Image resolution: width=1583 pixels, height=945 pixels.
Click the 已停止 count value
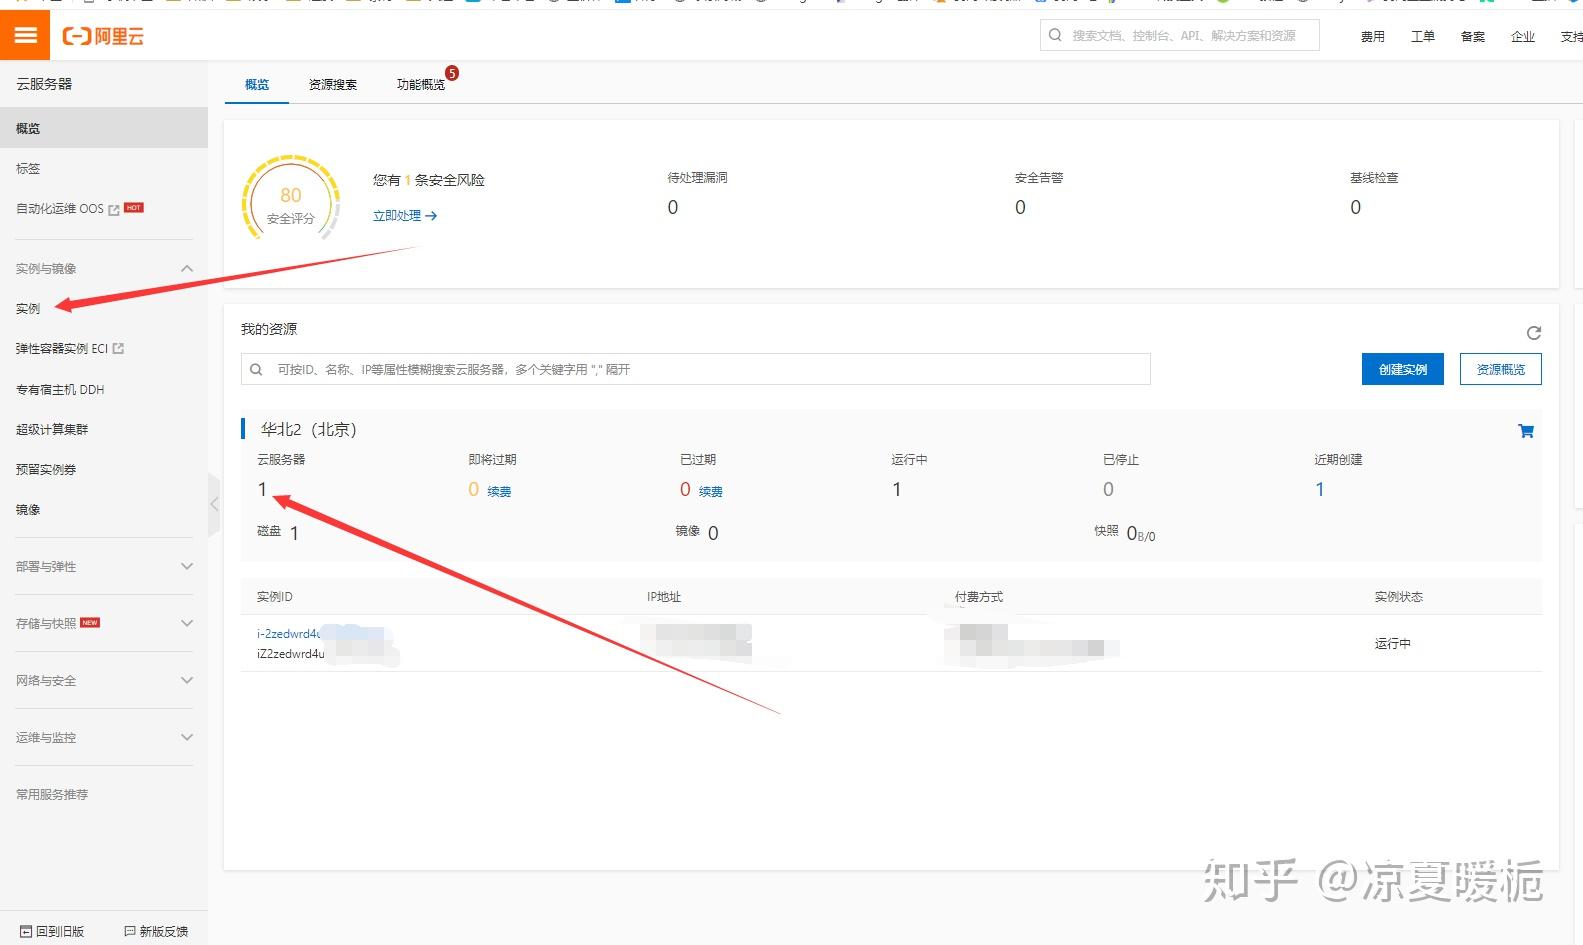tap(1108, 489)
